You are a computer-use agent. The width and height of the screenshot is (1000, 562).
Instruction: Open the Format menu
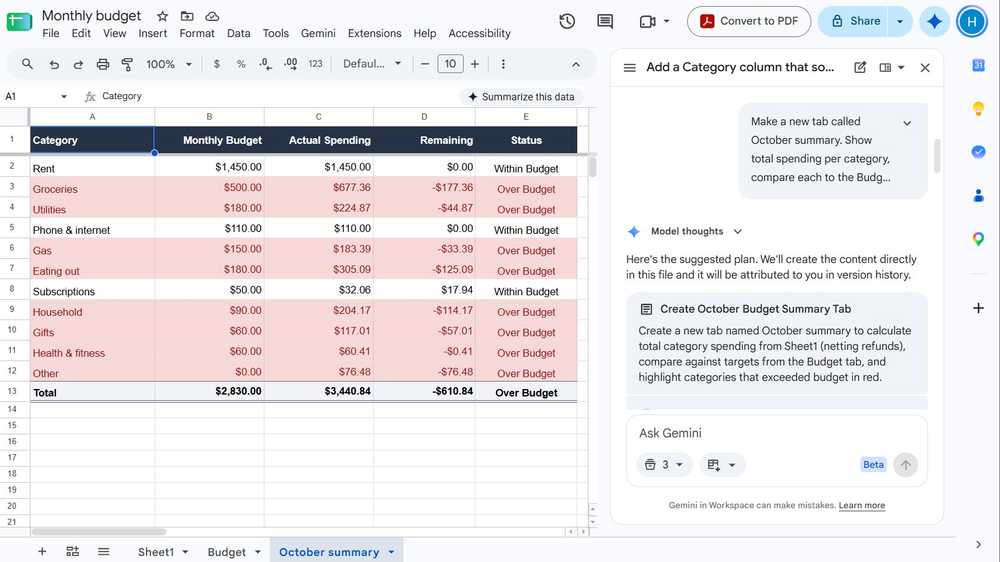pyautogui.click(x=196, y=33)
